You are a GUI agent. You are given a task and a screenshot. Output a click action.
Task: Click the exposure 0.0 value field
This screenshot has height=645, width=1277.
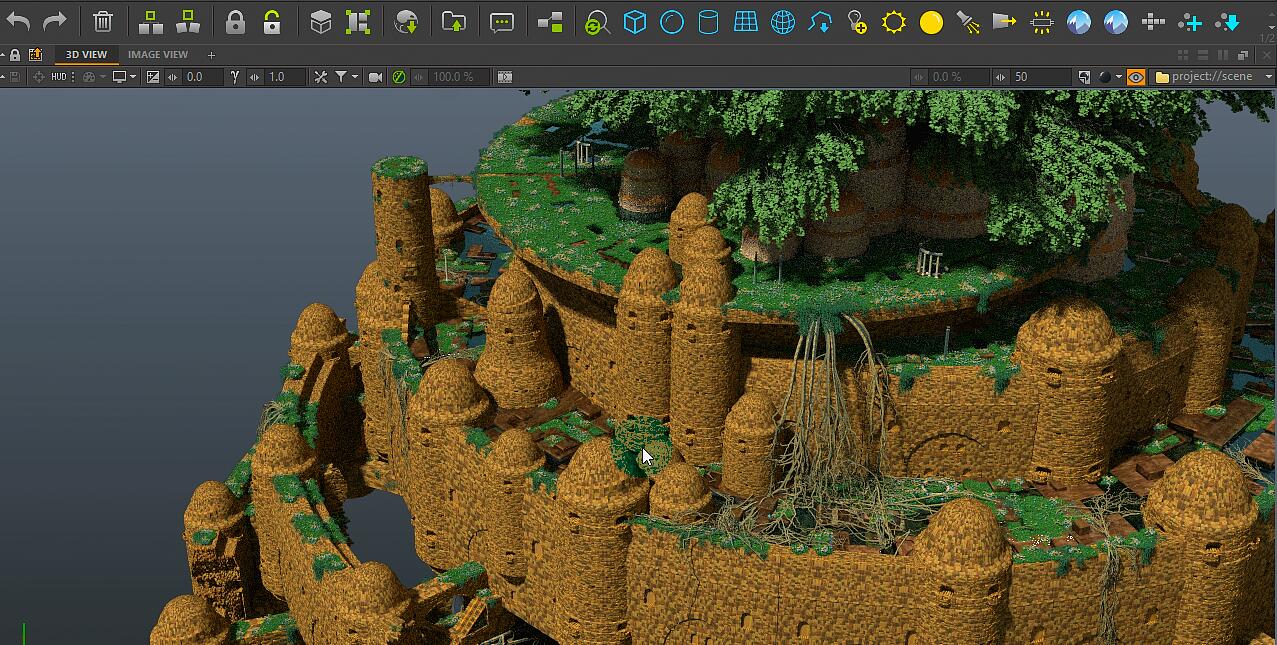point(203,77)
